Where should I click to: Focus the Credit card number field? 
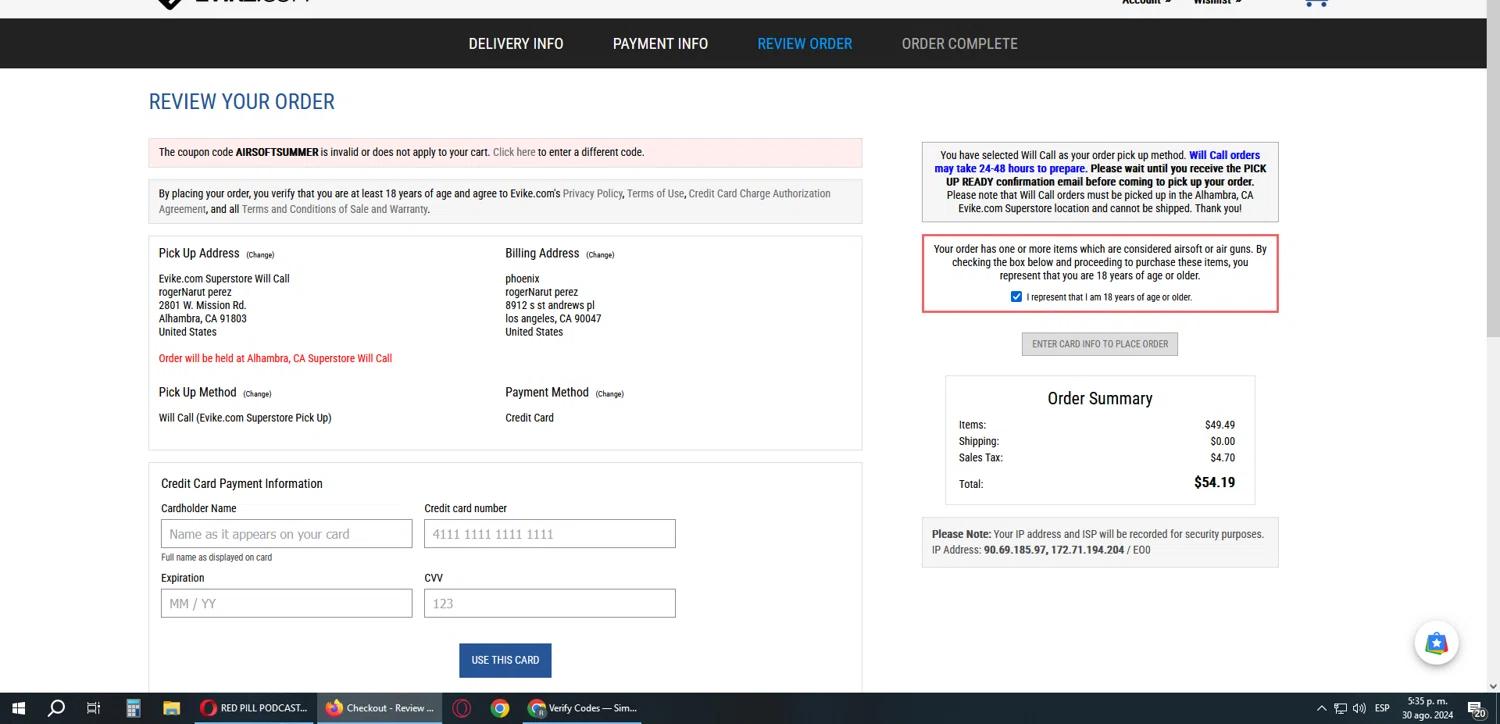pyautogui.click(x=549, y=534)
